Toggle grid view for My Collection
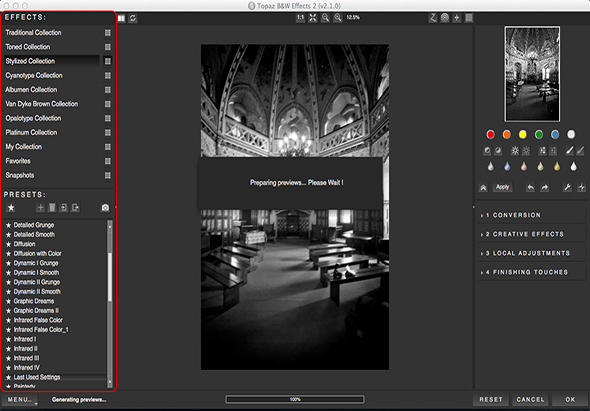 click(108, 147)
